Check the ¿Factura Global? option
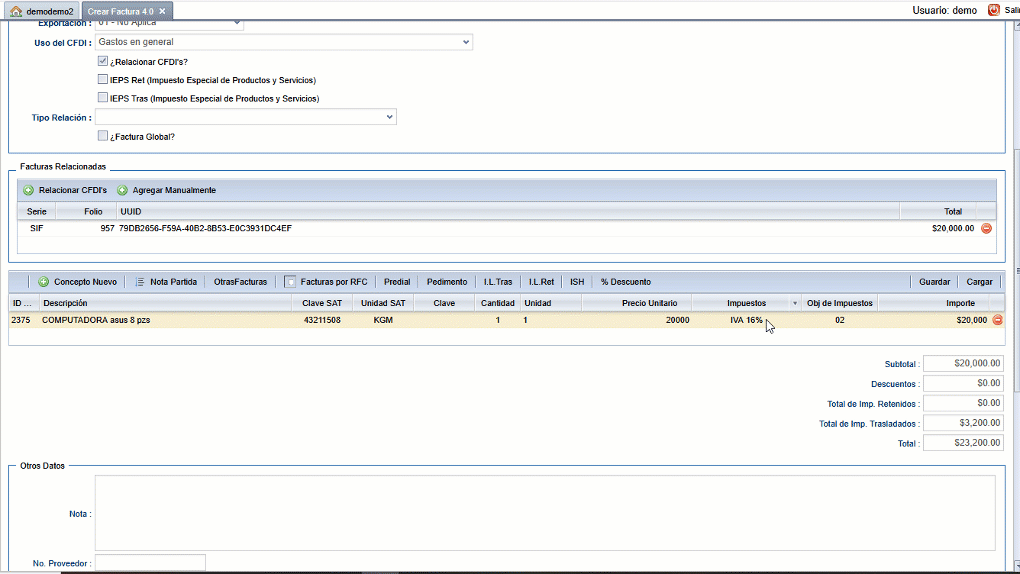1020x574 pixels. 102,135
